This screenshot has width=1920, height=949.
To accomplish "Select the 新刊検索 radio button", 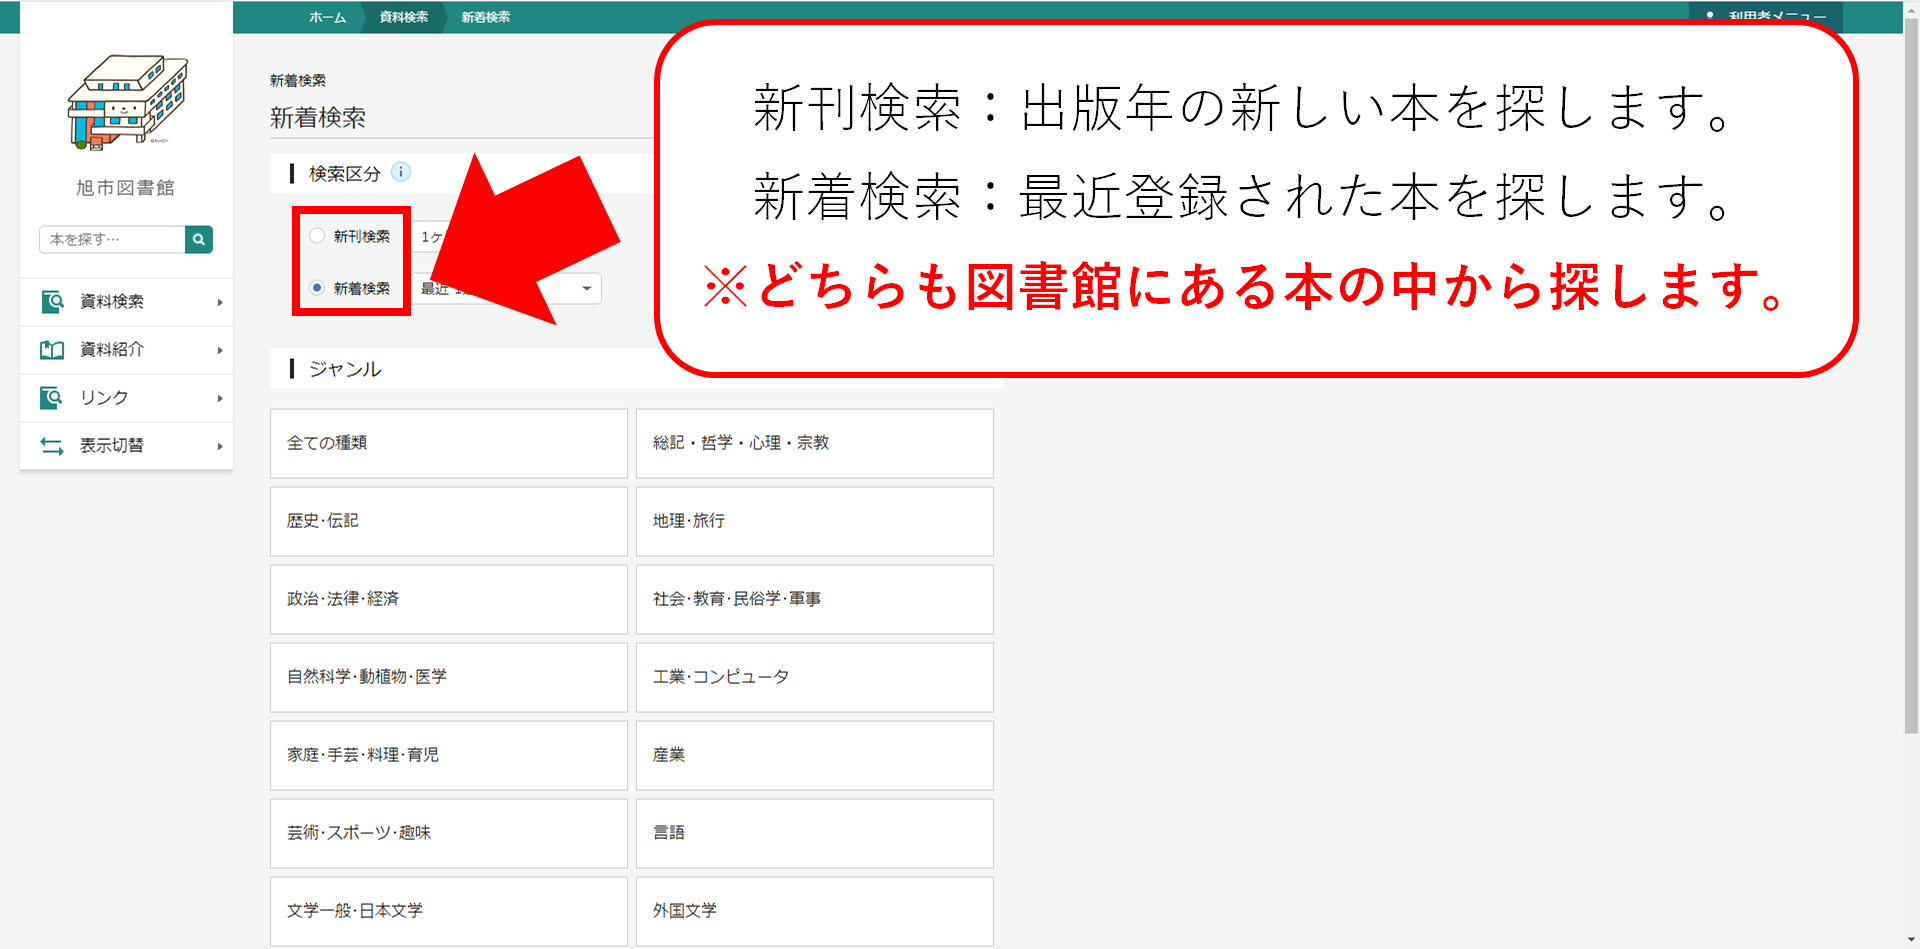I will (x=317, y=236).
